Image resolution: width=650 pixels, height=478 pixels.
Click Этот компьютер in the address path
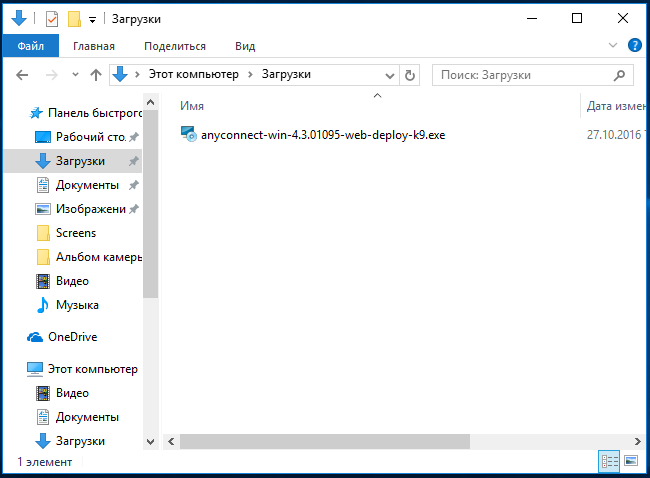click(x=194, y=74)
